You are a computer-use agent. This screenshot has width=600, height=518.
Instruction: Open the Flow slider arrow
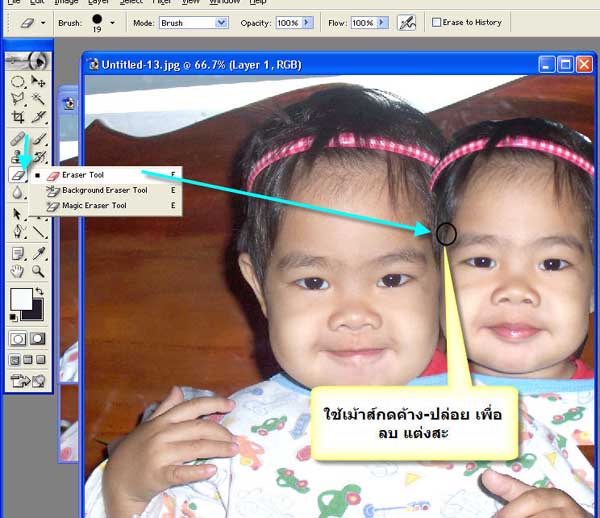pyautogui.click(x=382, y=23)
